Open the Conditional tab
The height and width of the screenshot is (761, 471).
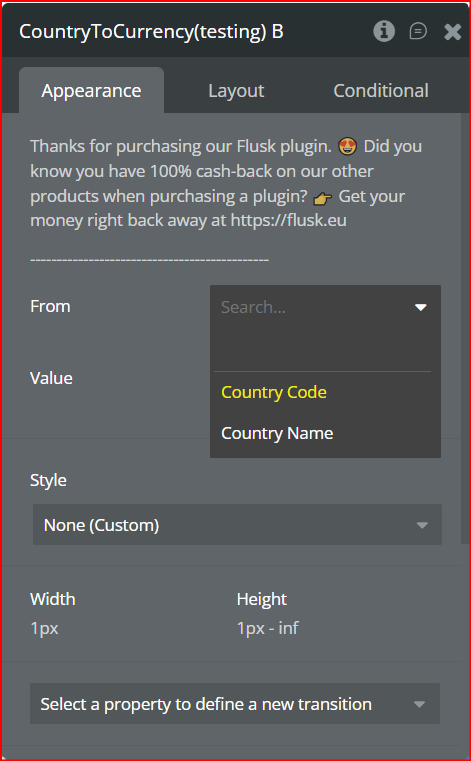pyautogui.click(x=381, y=91)
